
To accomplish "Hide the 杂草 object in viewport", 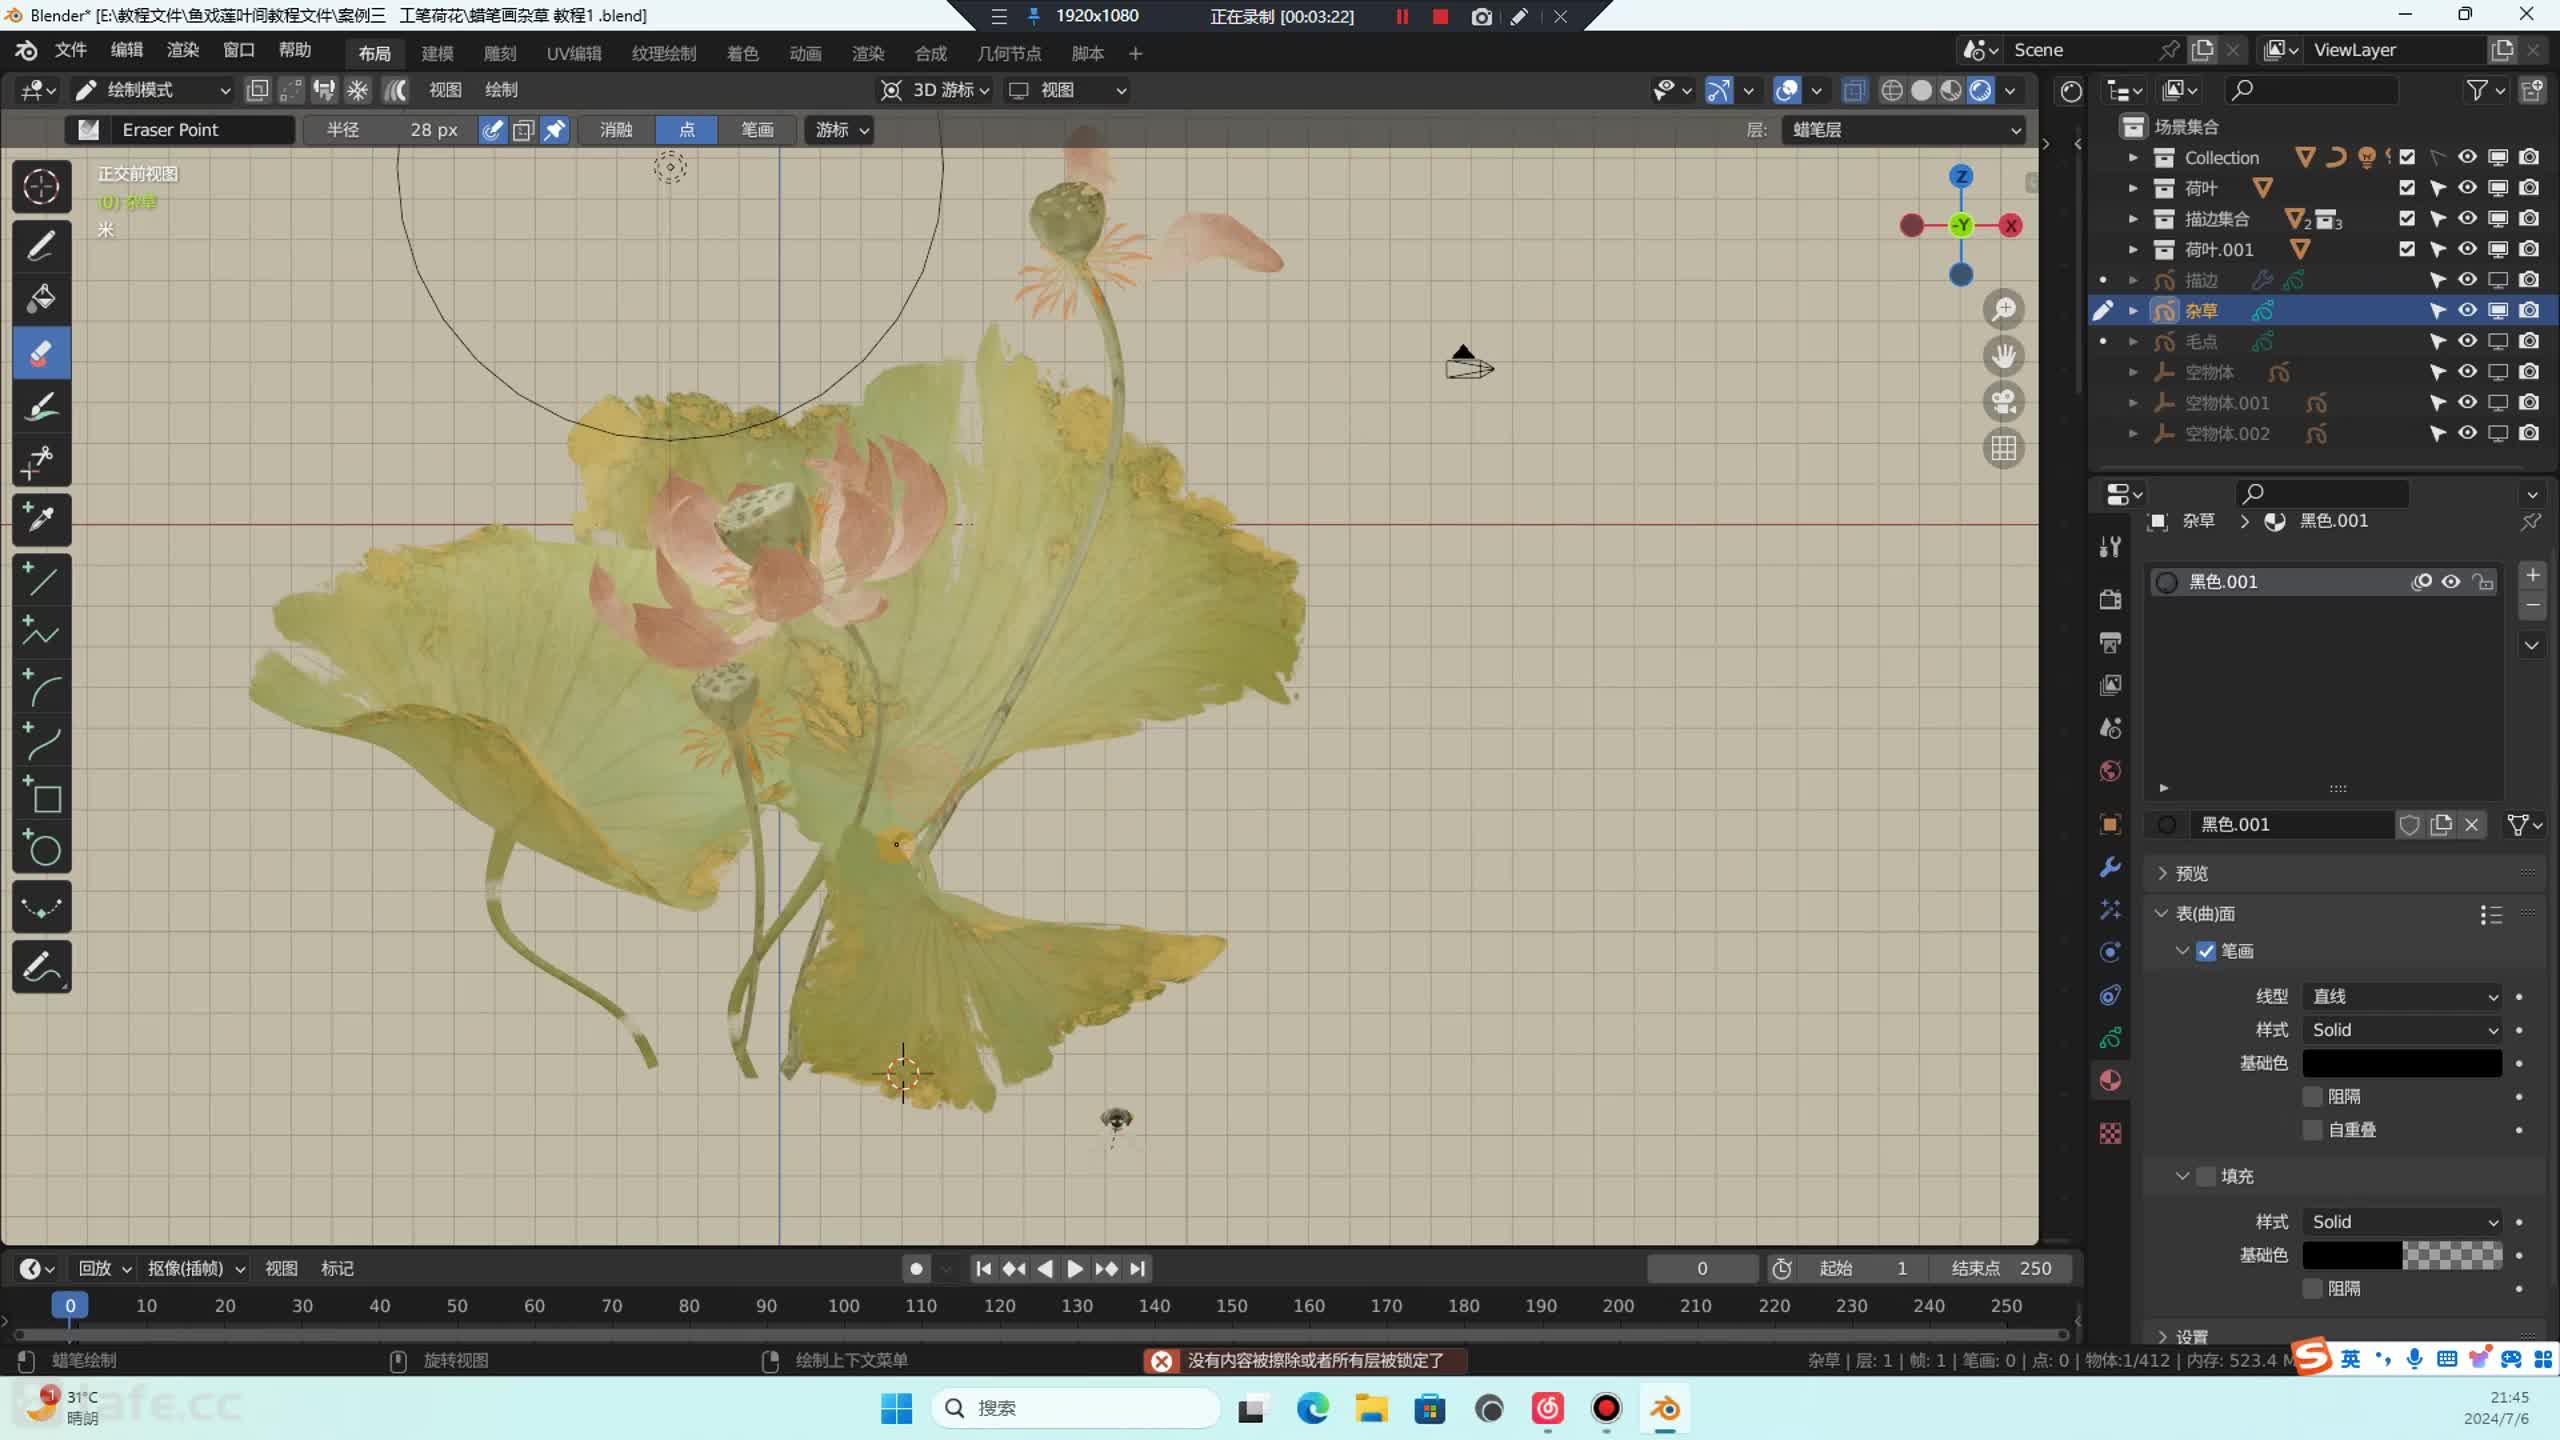I will coord(2467,310).
